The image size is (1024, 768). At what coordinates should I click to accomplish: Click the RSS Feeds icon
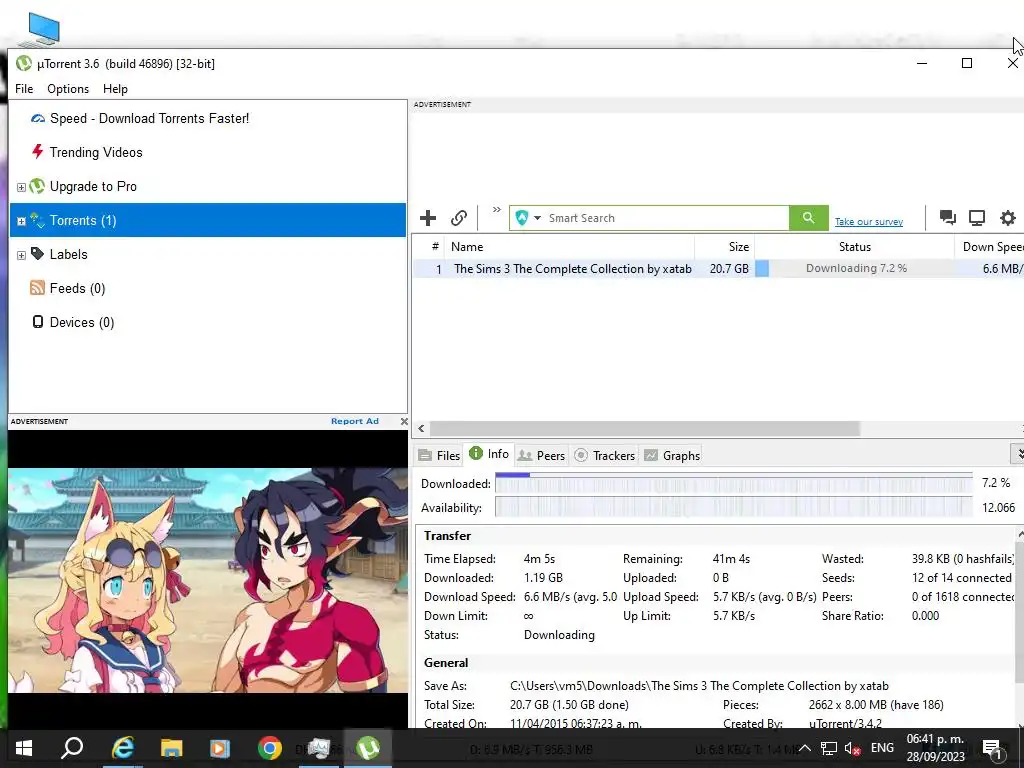37,287
